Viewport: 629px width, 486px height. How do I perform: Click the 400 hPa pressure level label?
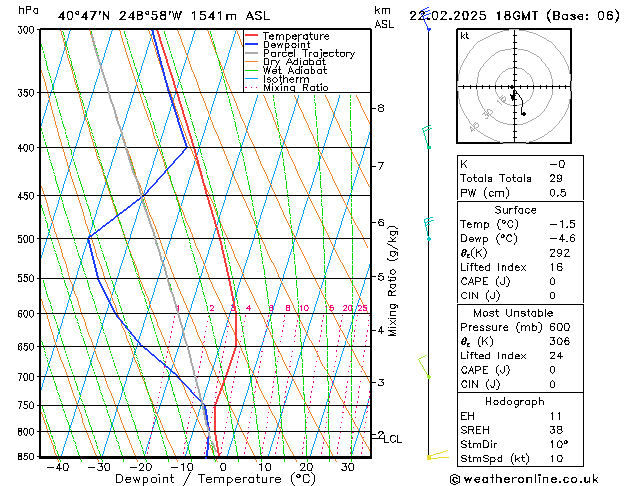(28, 148)
